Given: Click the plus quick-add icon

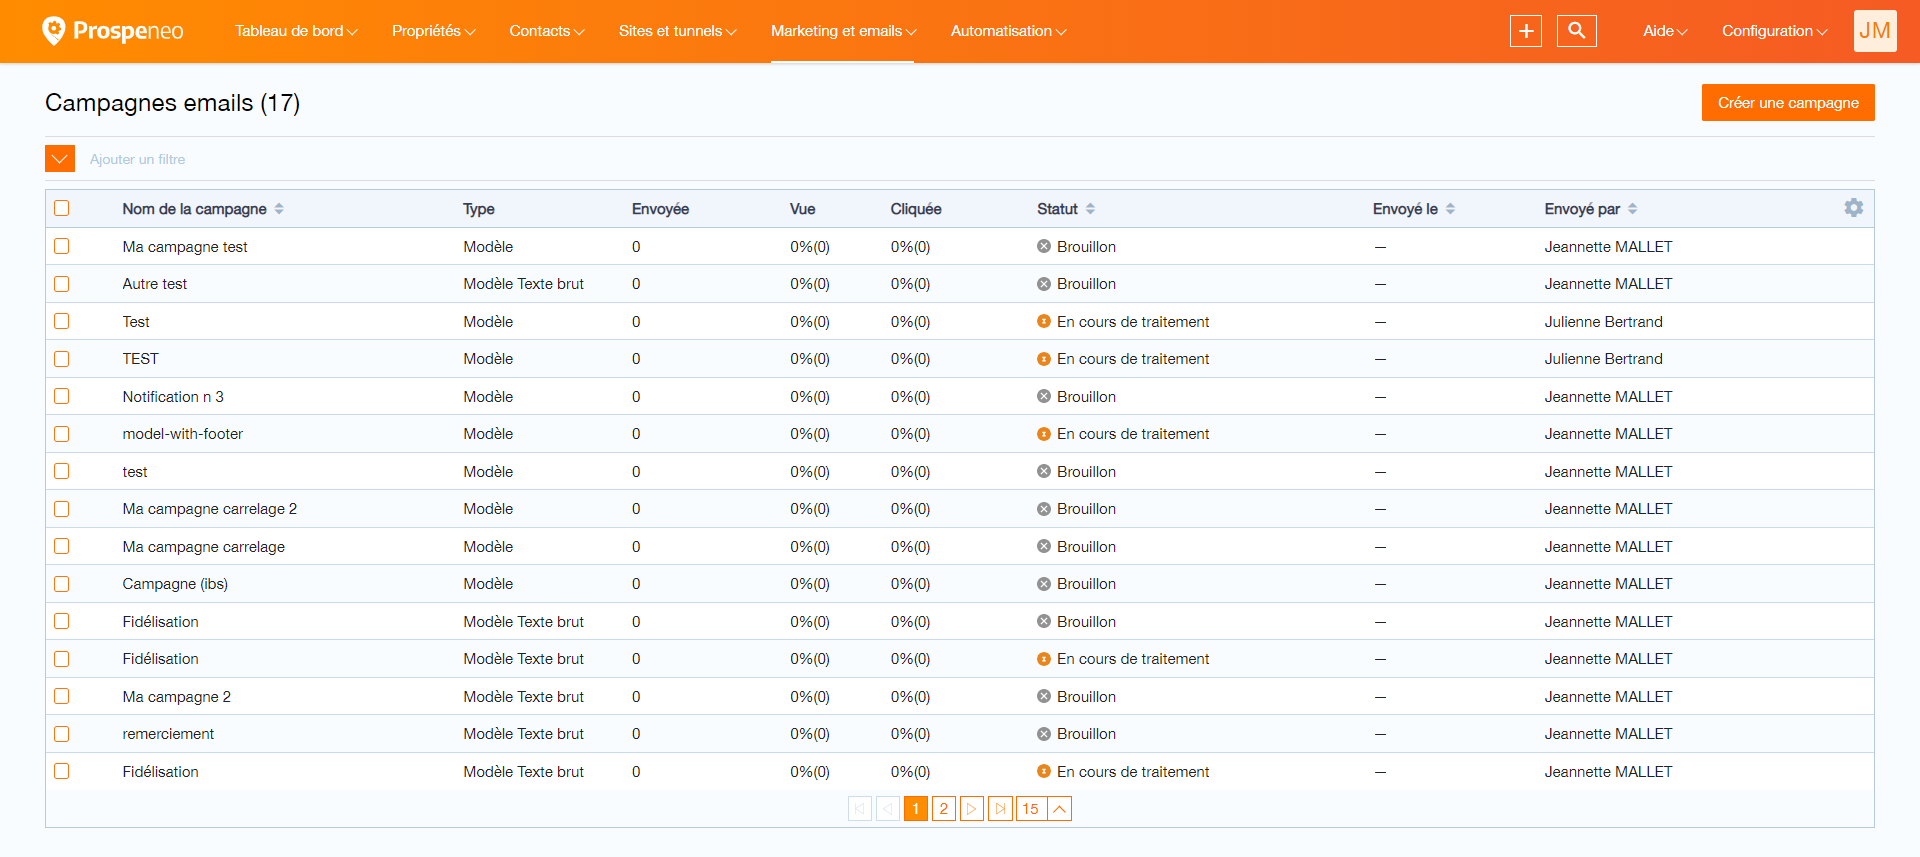Looking at the screenshot, I should (1526, 31).
